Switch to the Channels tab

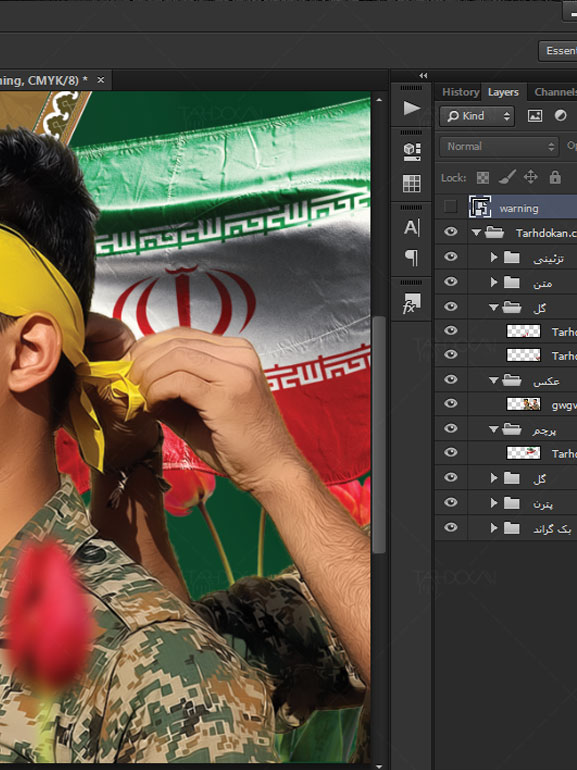click(555, 92)
